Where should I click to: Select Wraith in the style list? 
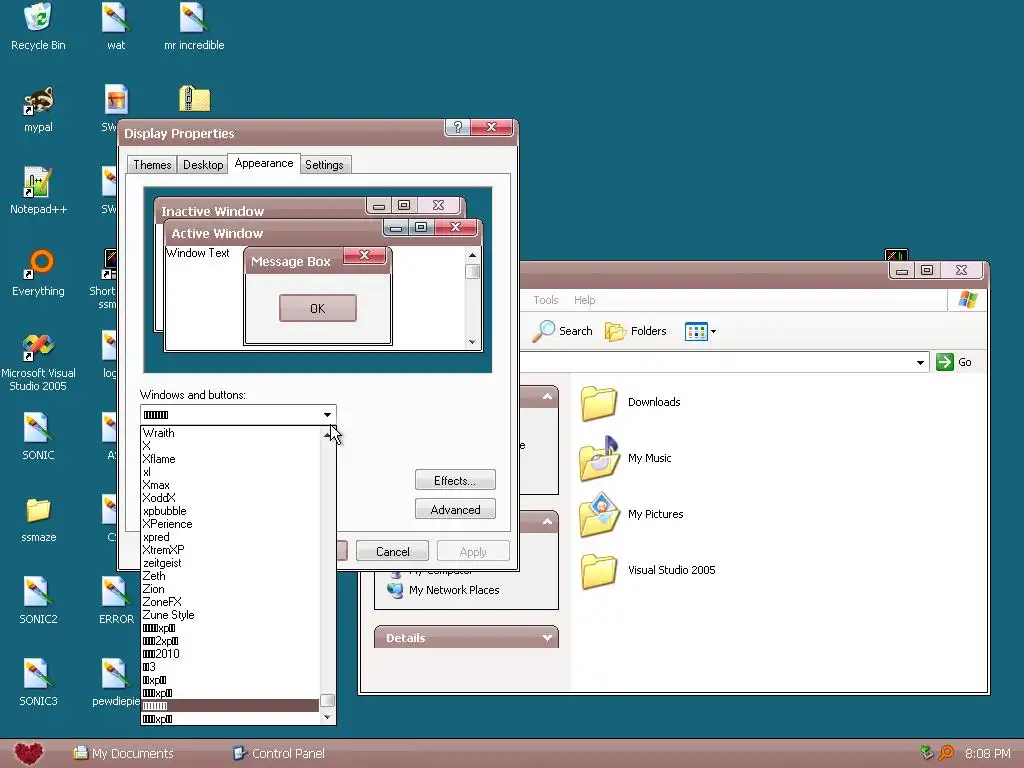(x=230, y=433)
